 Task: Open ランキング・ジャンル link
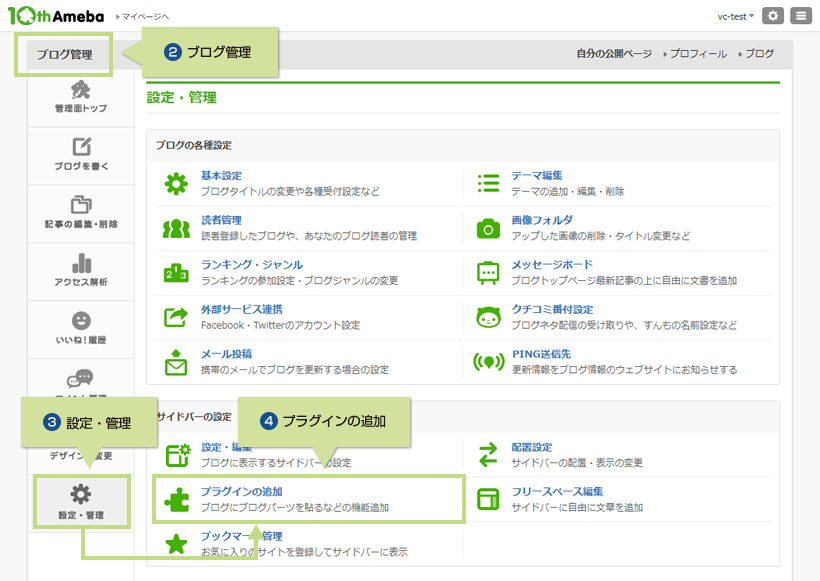(x=252, y=265)
